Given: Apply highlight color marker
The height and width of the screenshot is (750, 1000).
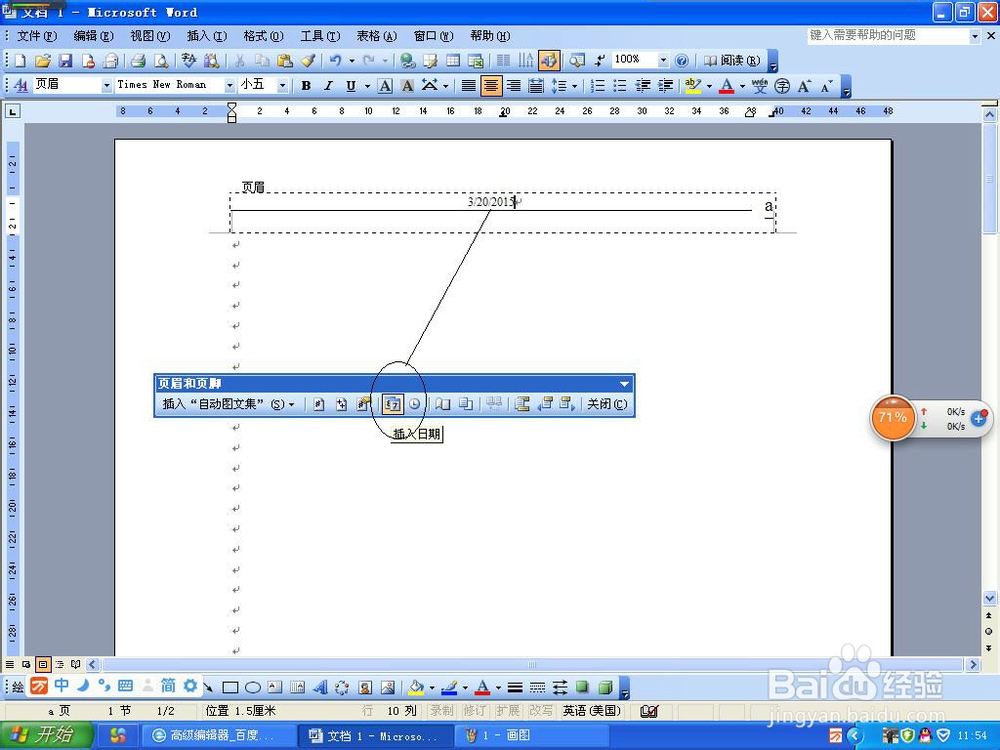Looking at the screenshot, I should 693,85.
